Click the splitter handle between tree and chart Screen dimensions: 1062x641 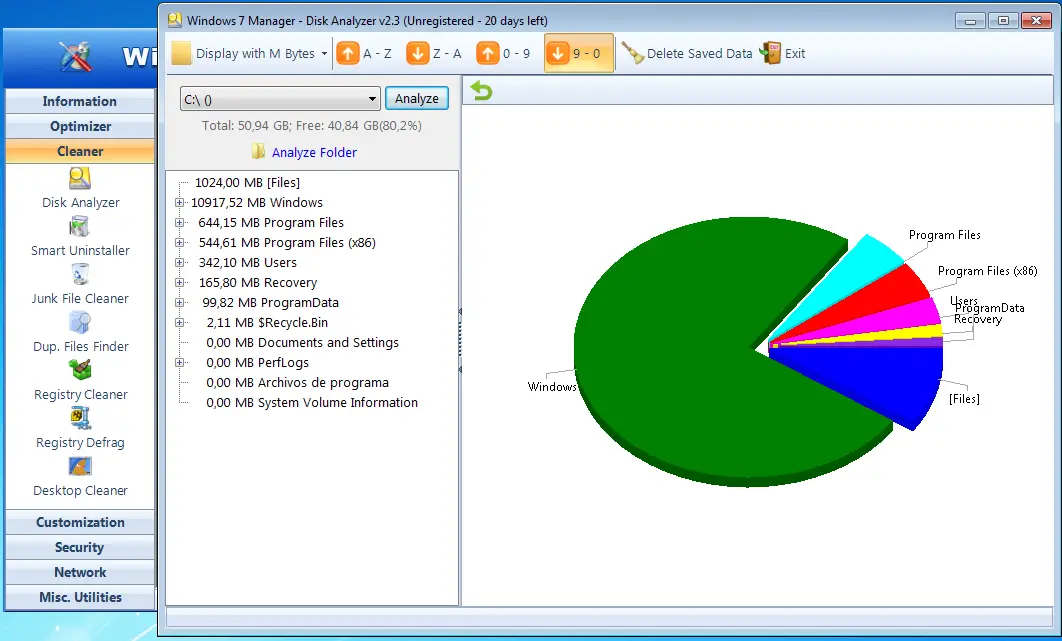coord(461,341)
